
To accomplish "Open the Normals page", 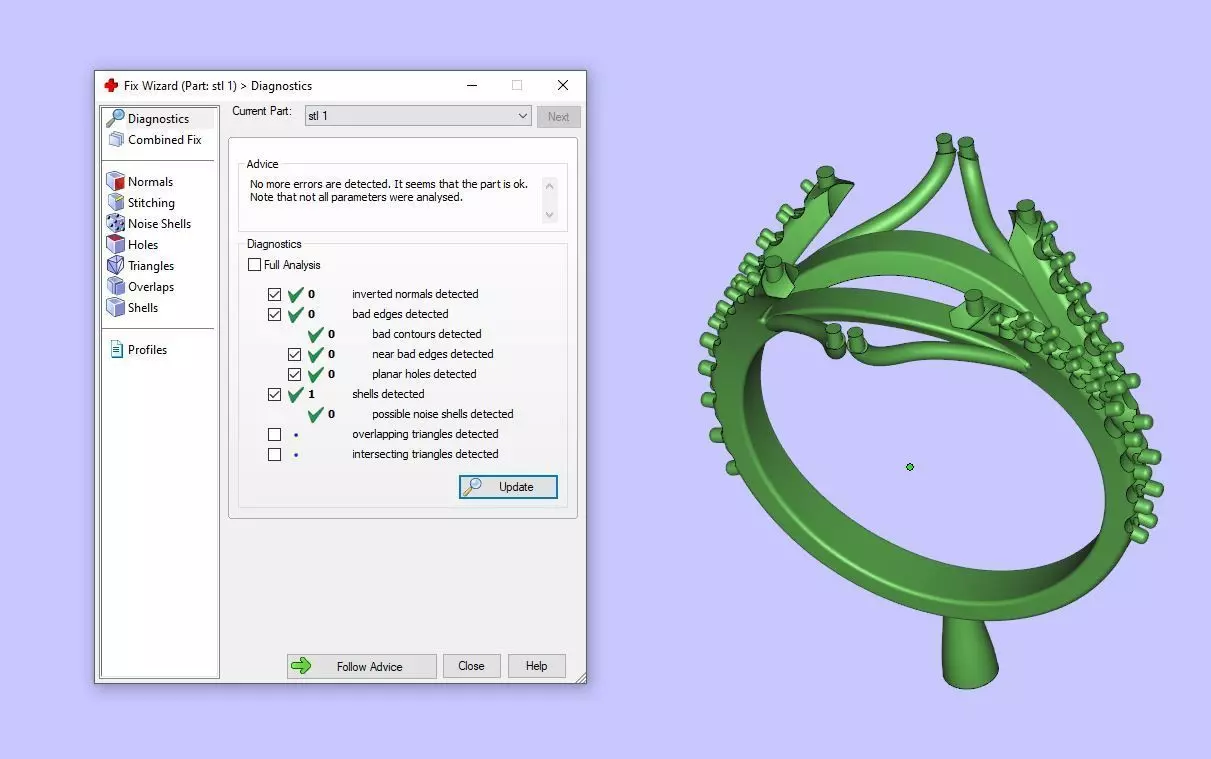I will 150,182.
